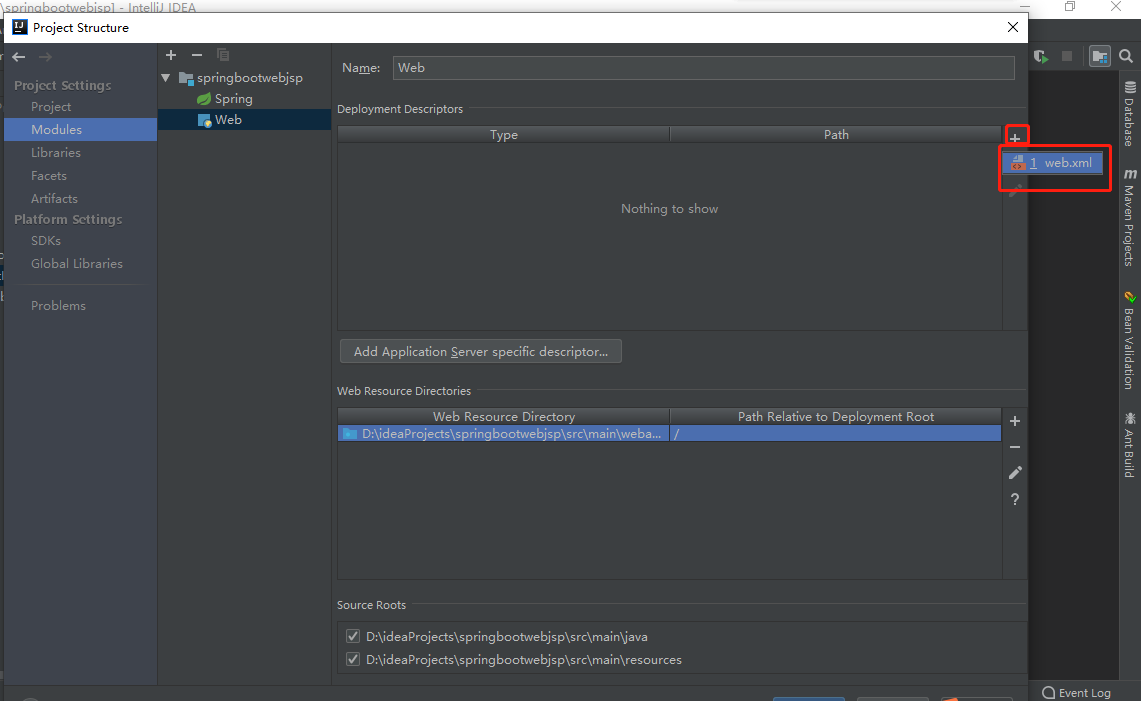Click the deployment descriptor Path column header
The height and width of the screenshot is (701, 1141).
(x=836, y=135)
